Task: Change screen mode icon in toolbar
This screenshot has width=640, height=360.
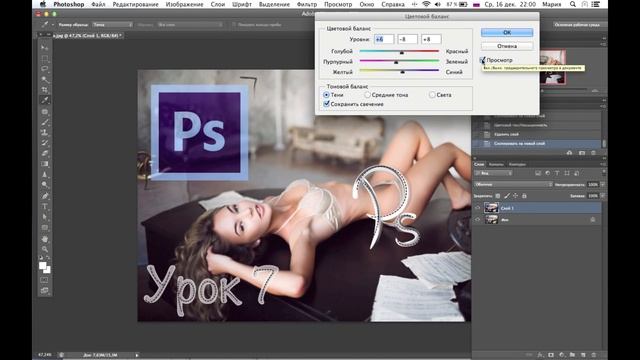Action: 44,291
